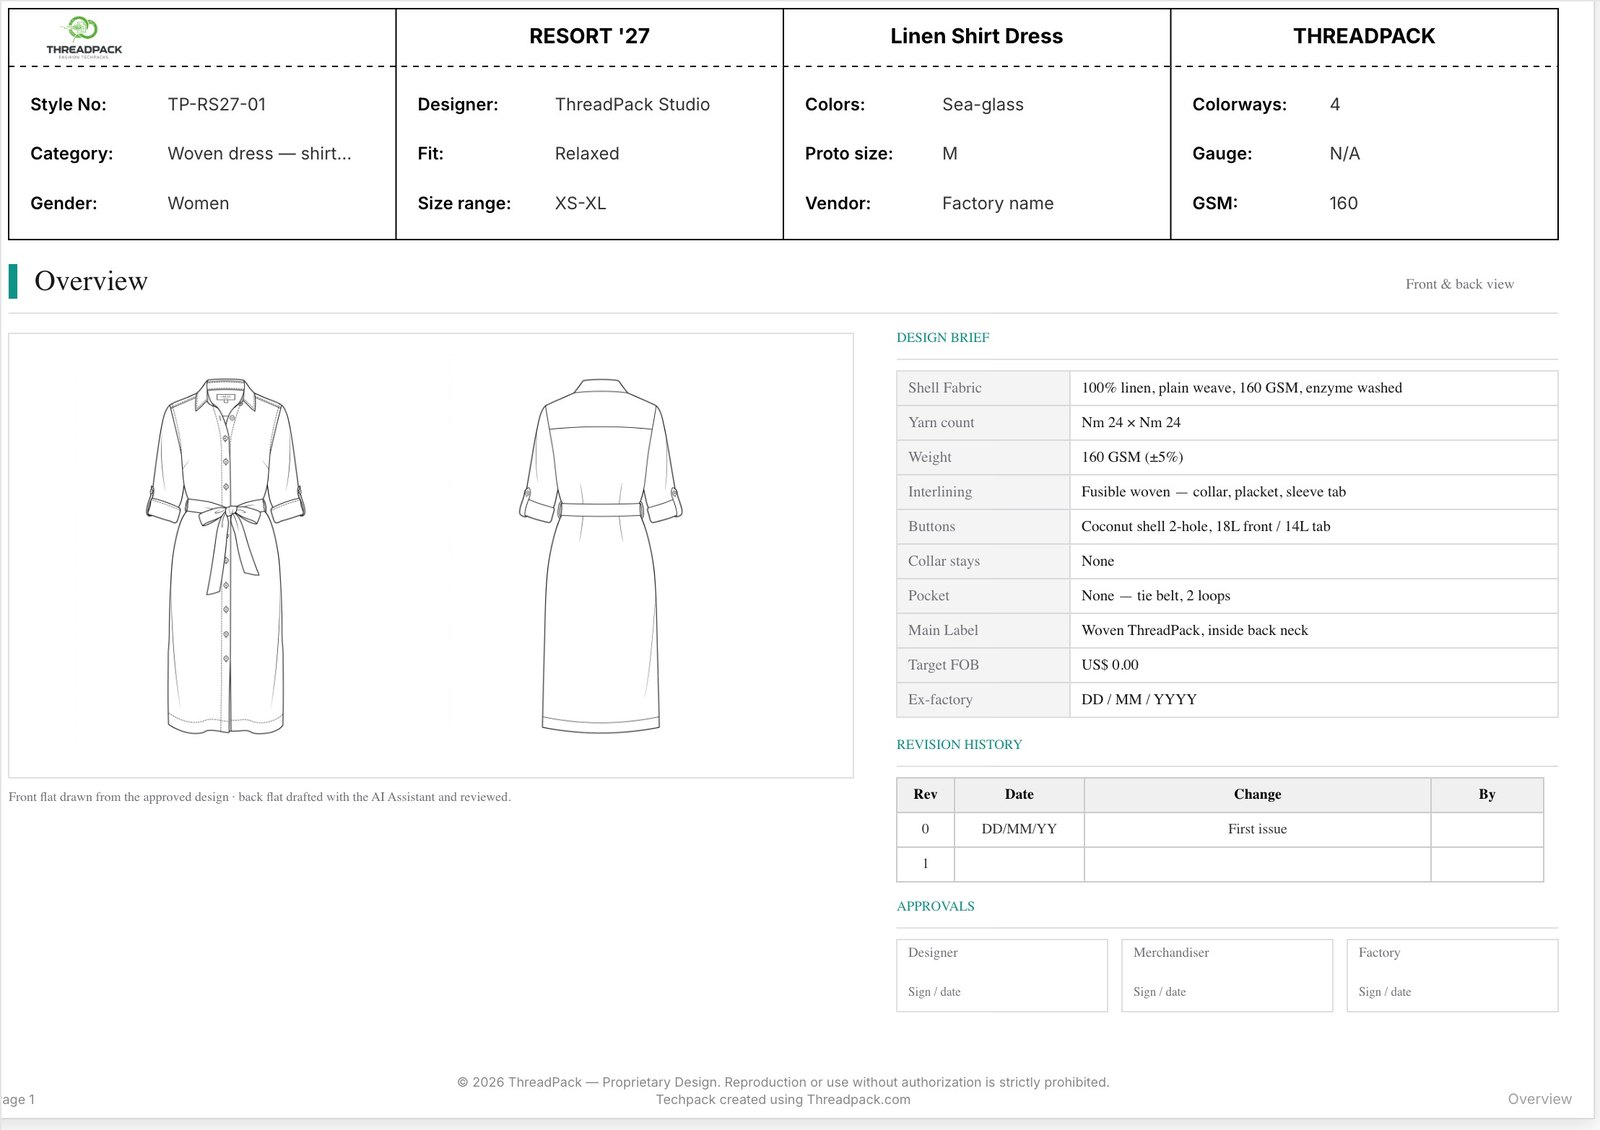The width and height of the screenshot is (1600, 1130).
Task: Click the First issue change cell
Action: pos(1257,829)
